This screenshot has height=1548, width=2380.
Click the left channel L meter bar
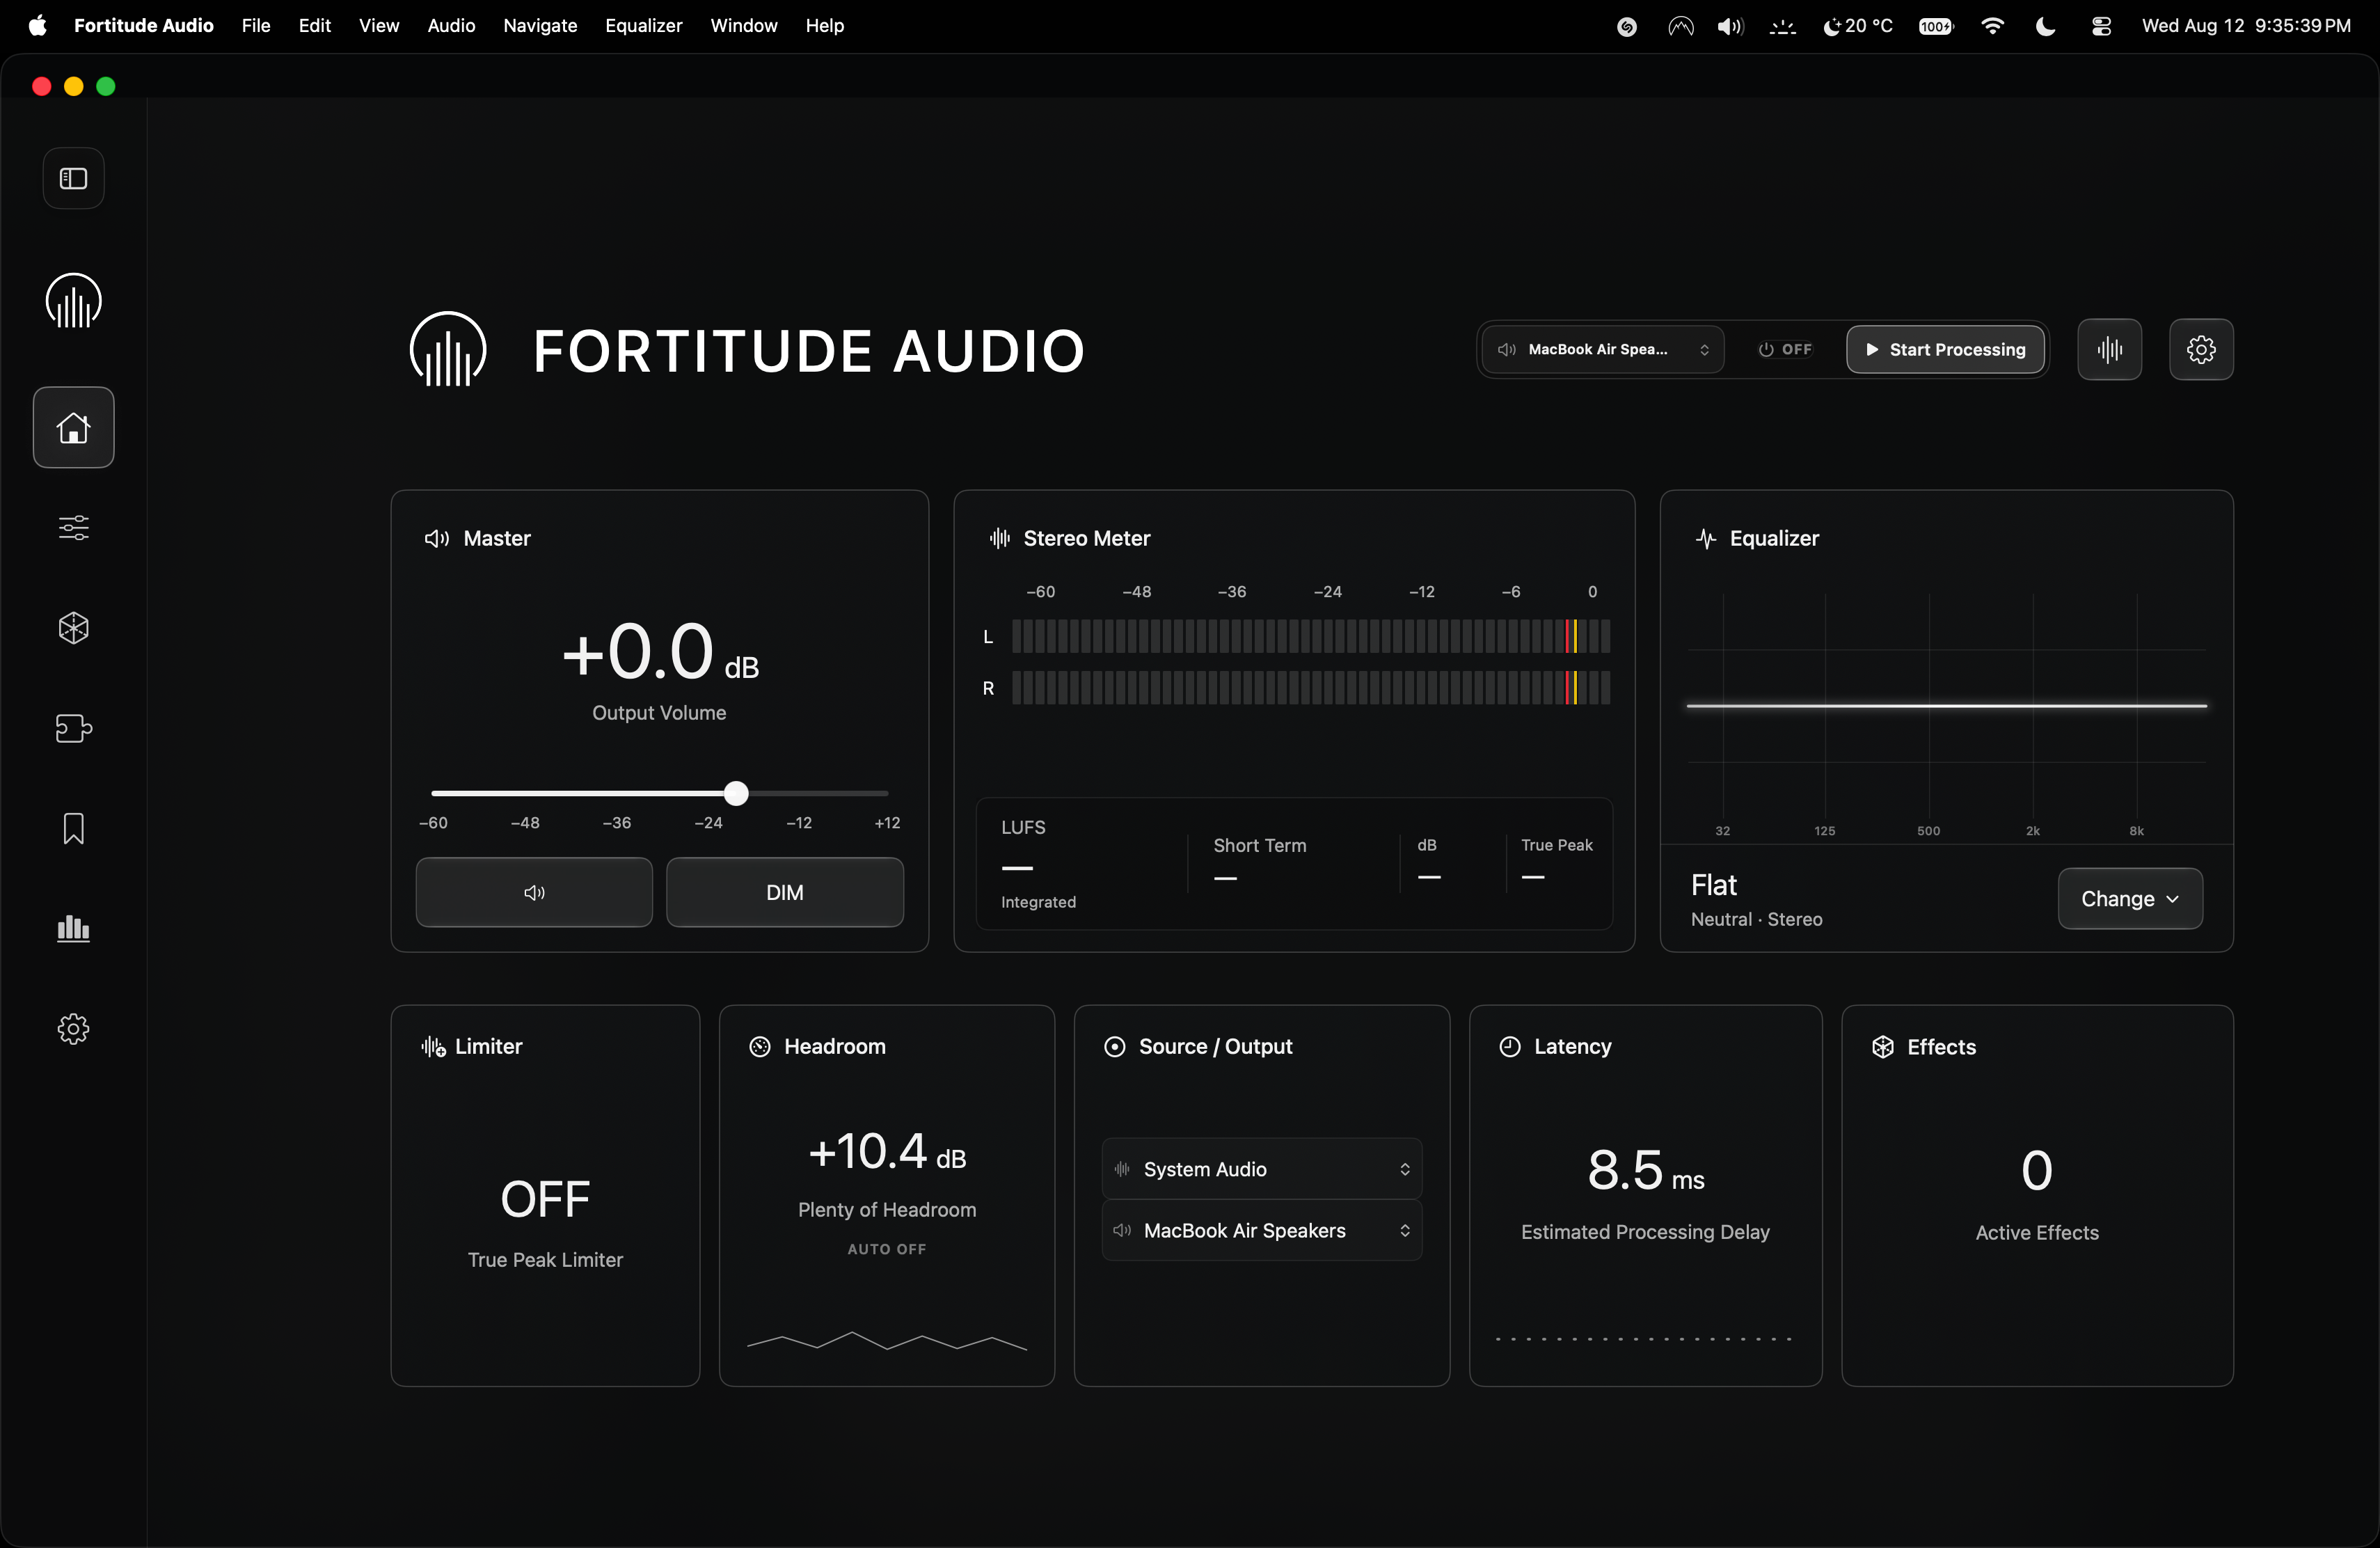[x=1310, y=636]
